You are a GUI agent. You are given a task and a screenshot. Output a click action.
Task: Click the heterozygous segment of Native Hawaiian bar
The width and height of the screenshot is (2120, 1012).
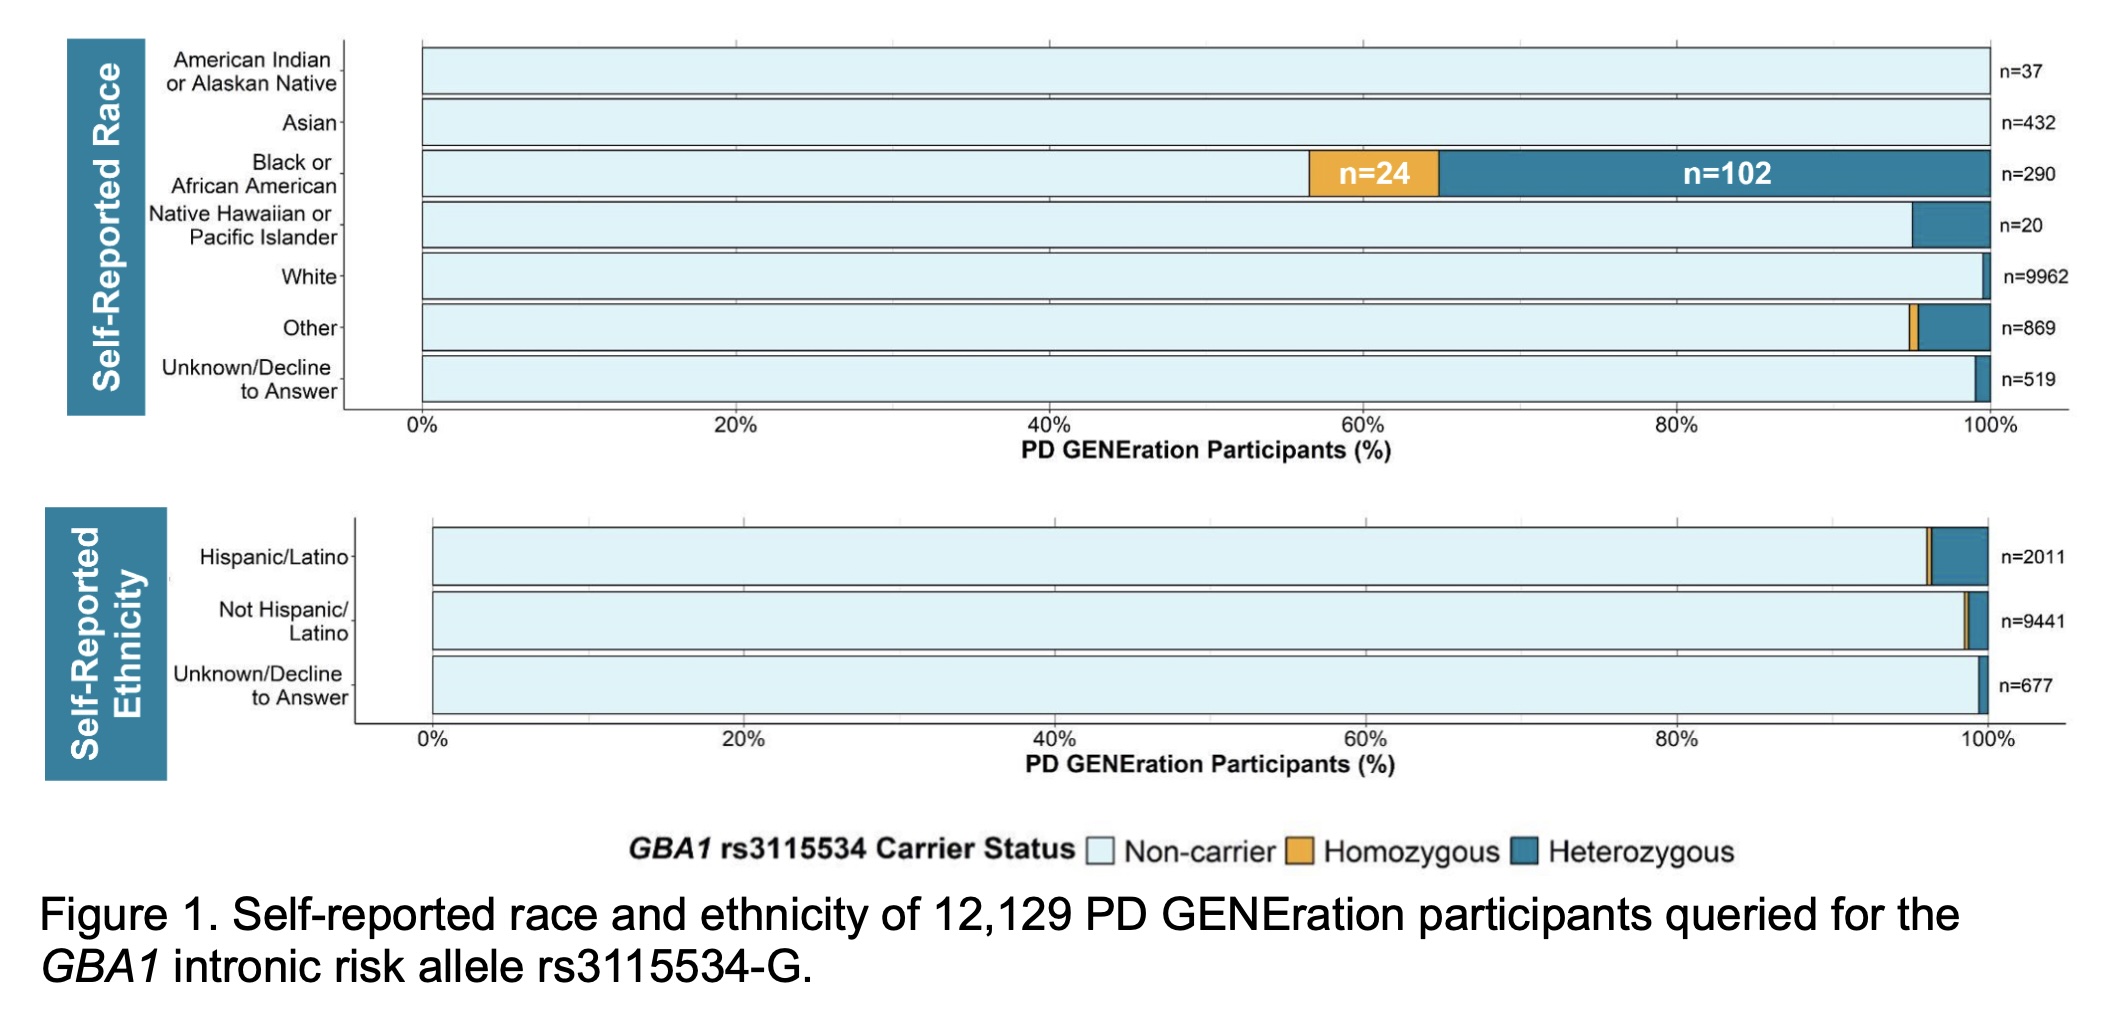click(x=1951, y=225)
